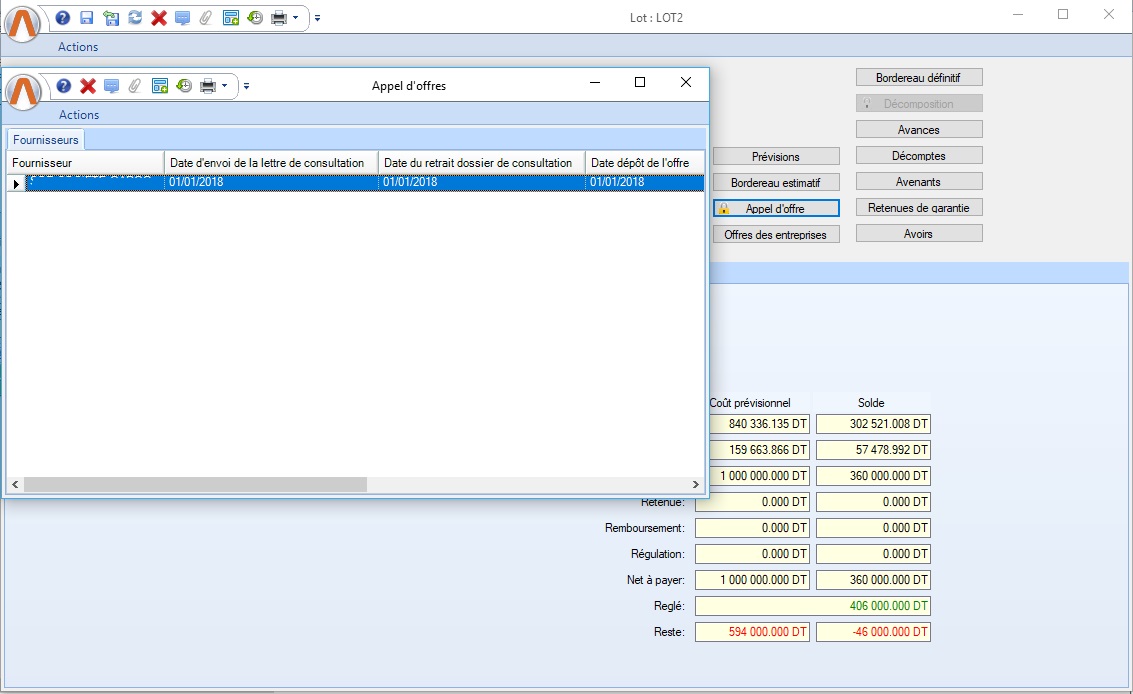Viewport: 1133px width, 694px height.
Task: Click comment bubble icon in Appel d'offres toolbar
Action: [112, 86]
